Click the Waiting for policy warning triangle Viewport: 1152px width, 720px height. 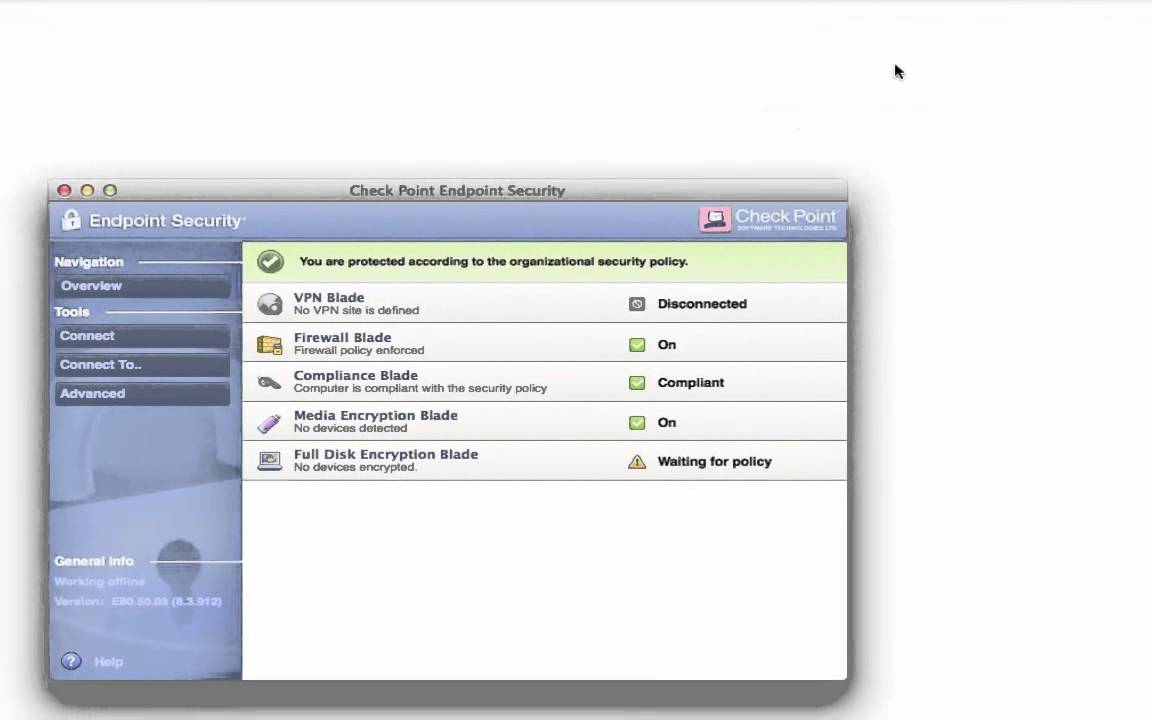[637, 461]
